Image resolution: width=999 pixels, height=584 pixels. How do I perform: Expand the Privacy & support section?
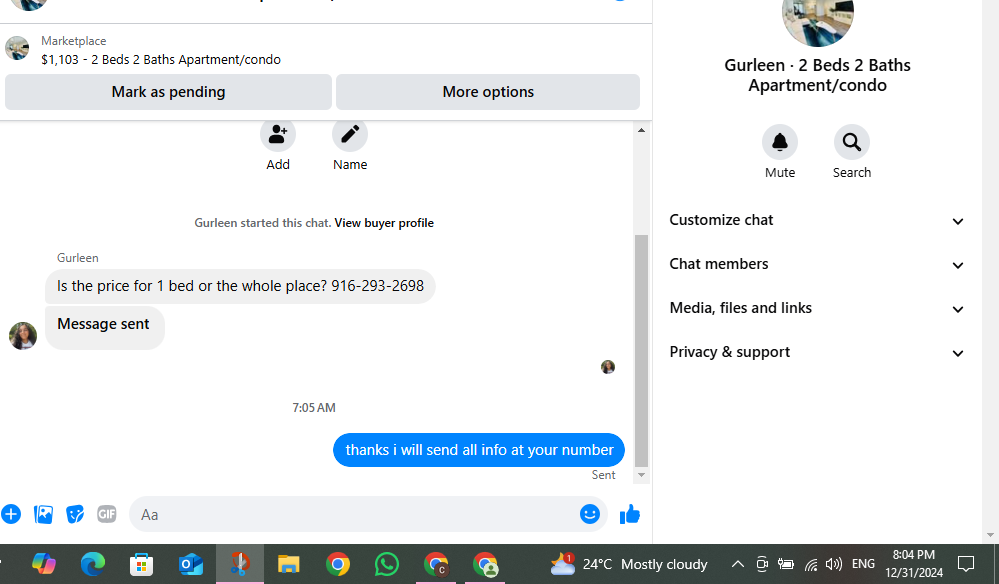tap(817, 352)
